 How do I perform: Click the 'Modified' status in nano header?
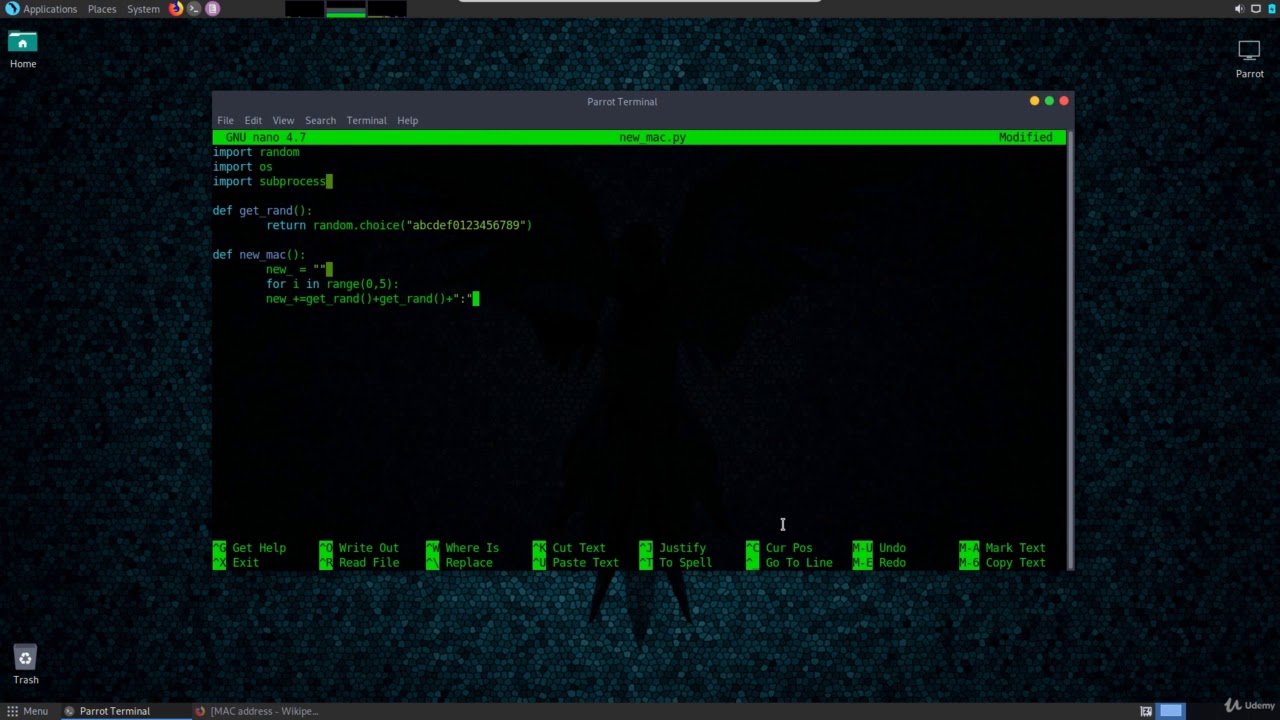[1025, 137]
